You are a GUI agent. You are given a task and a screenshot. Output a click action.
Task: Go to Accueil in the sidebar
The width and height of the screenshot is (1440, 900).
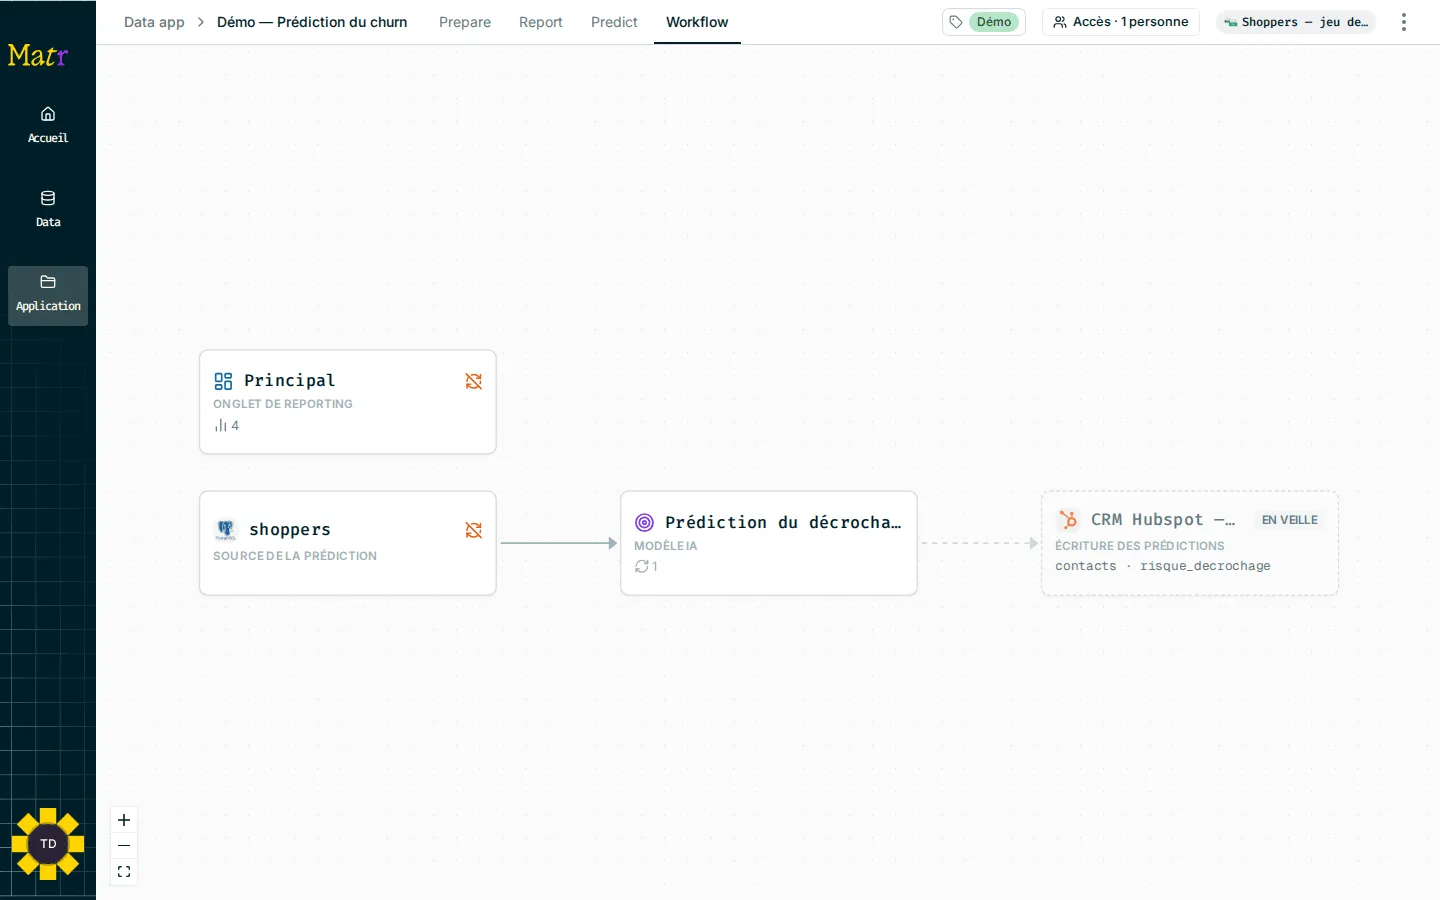click(x=48, y=126)
